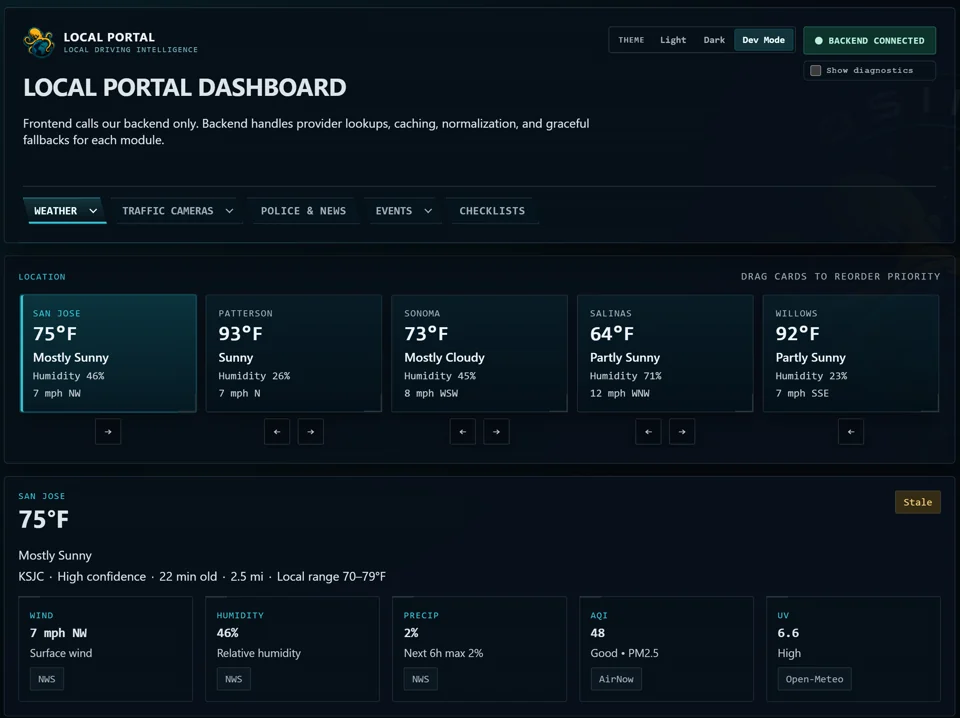The image size is (960, 718).
Task: Click '7 mph SSE' on Willows card
Action: (x=802, y=393)
